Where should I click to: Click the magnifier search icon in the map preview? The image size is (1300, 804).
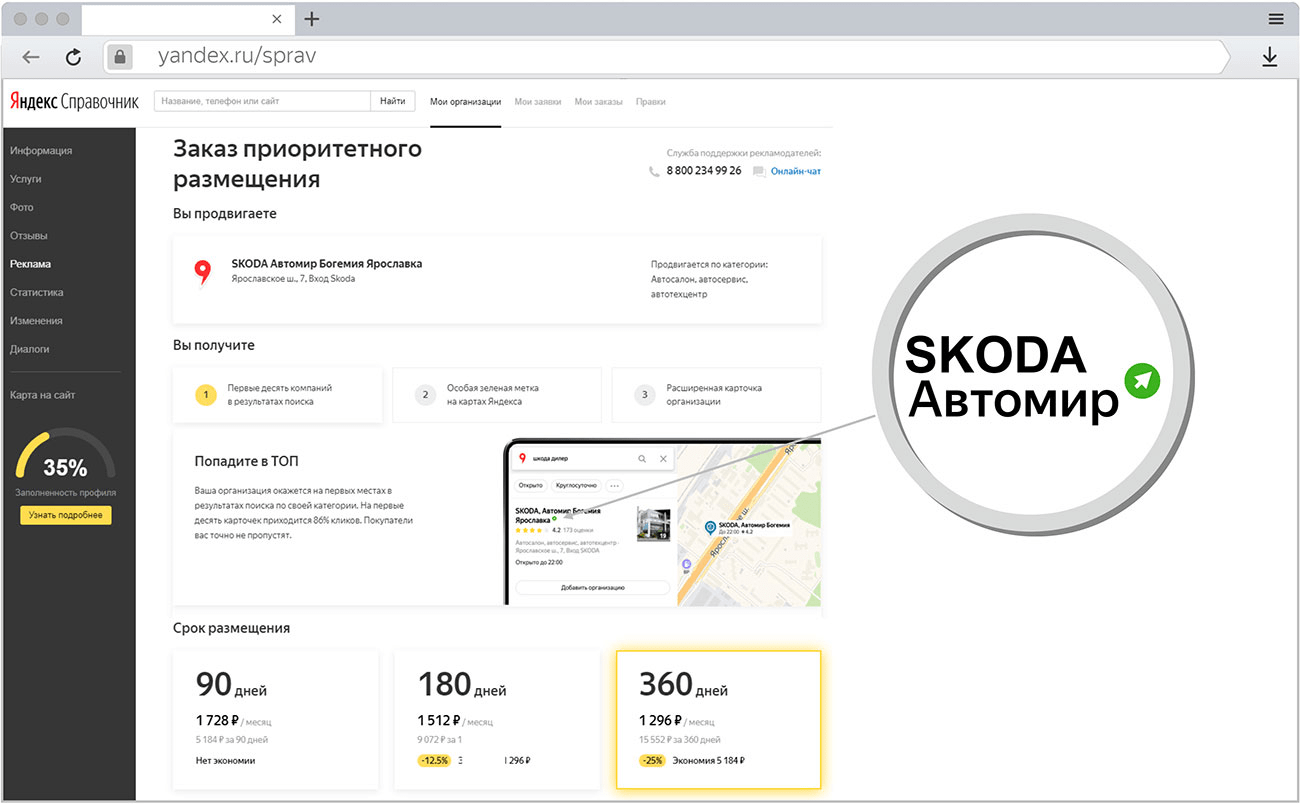point(641,458)
